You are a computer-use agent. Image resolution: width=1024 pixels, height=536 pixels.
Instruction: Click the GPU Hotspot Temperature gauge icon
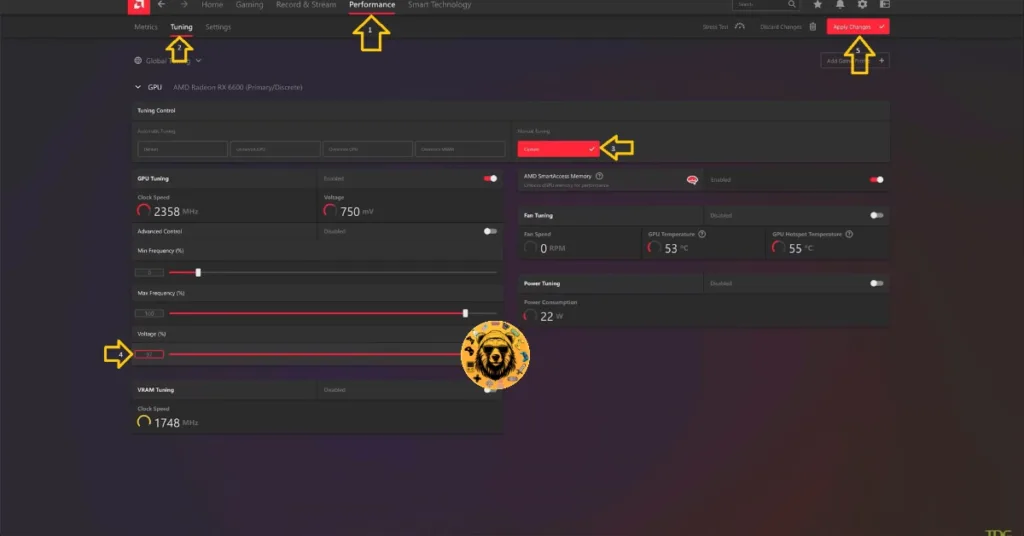(778, 247)
